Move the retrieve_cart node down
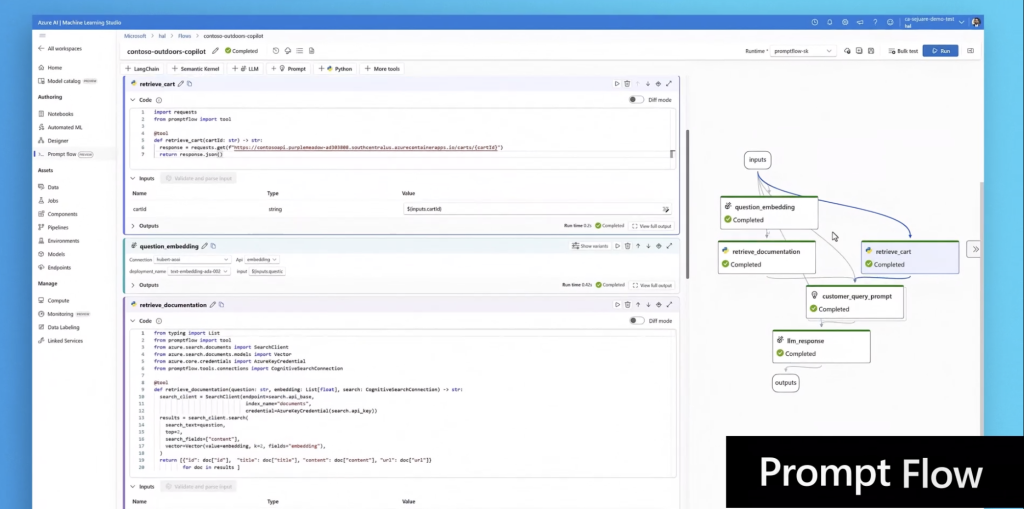Screen dimensions: 1024x509 (648, 84)
